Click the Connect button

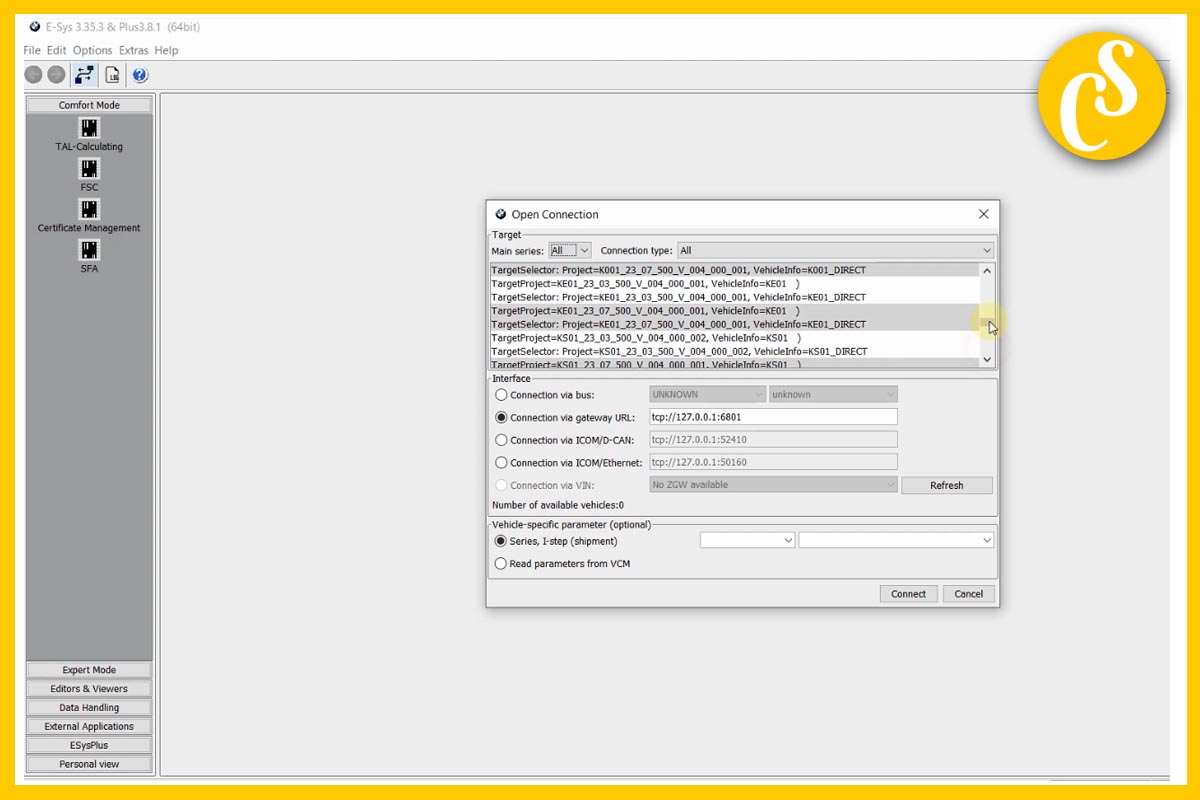click(907, 593)
